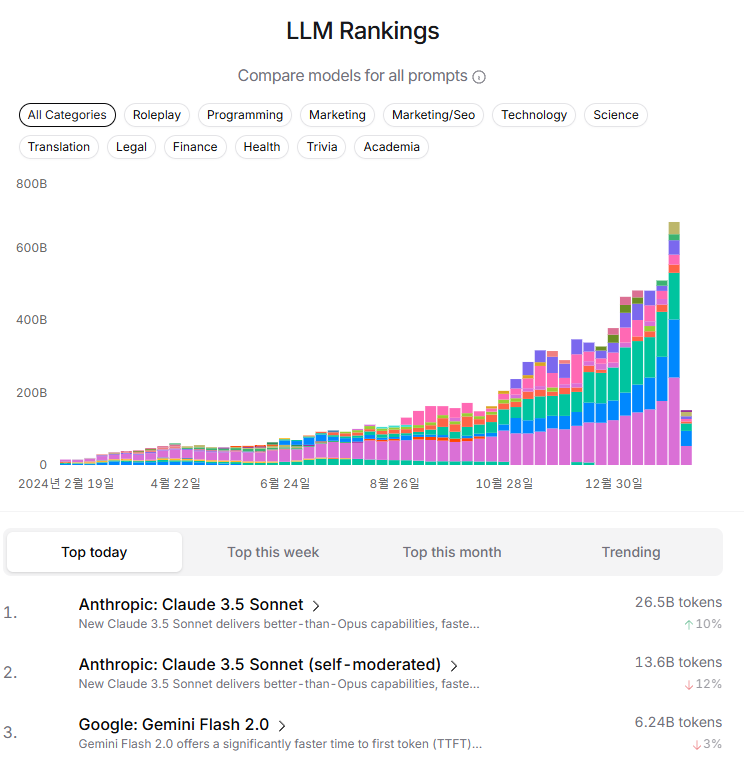Click chevron beside Gemini Flash 2.0

pos(282,725)
